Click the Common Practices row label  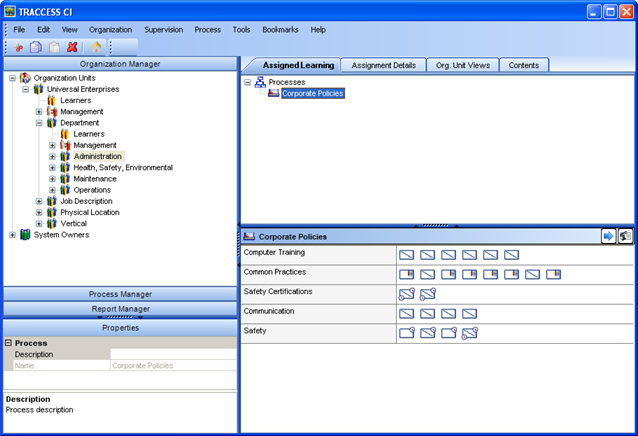275,272
